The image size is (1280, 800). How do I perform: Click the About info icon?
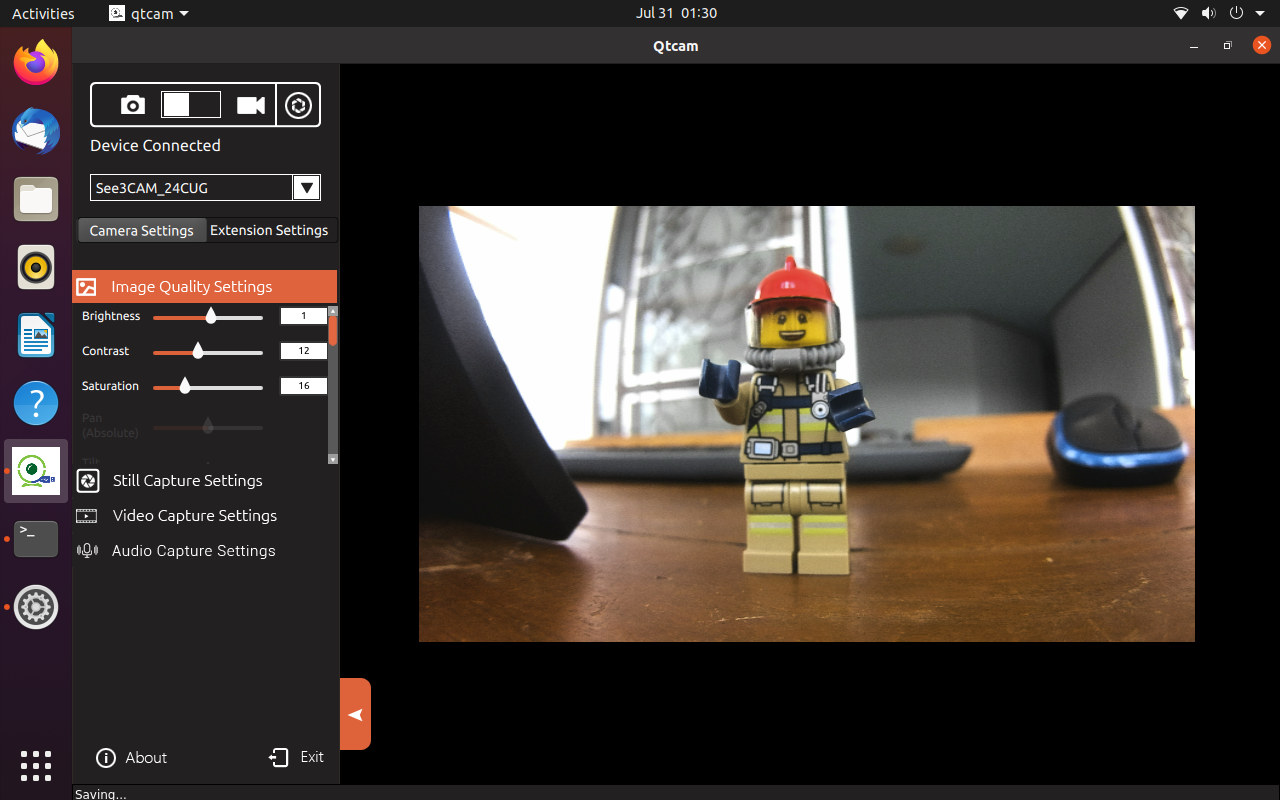coord(106,758)
